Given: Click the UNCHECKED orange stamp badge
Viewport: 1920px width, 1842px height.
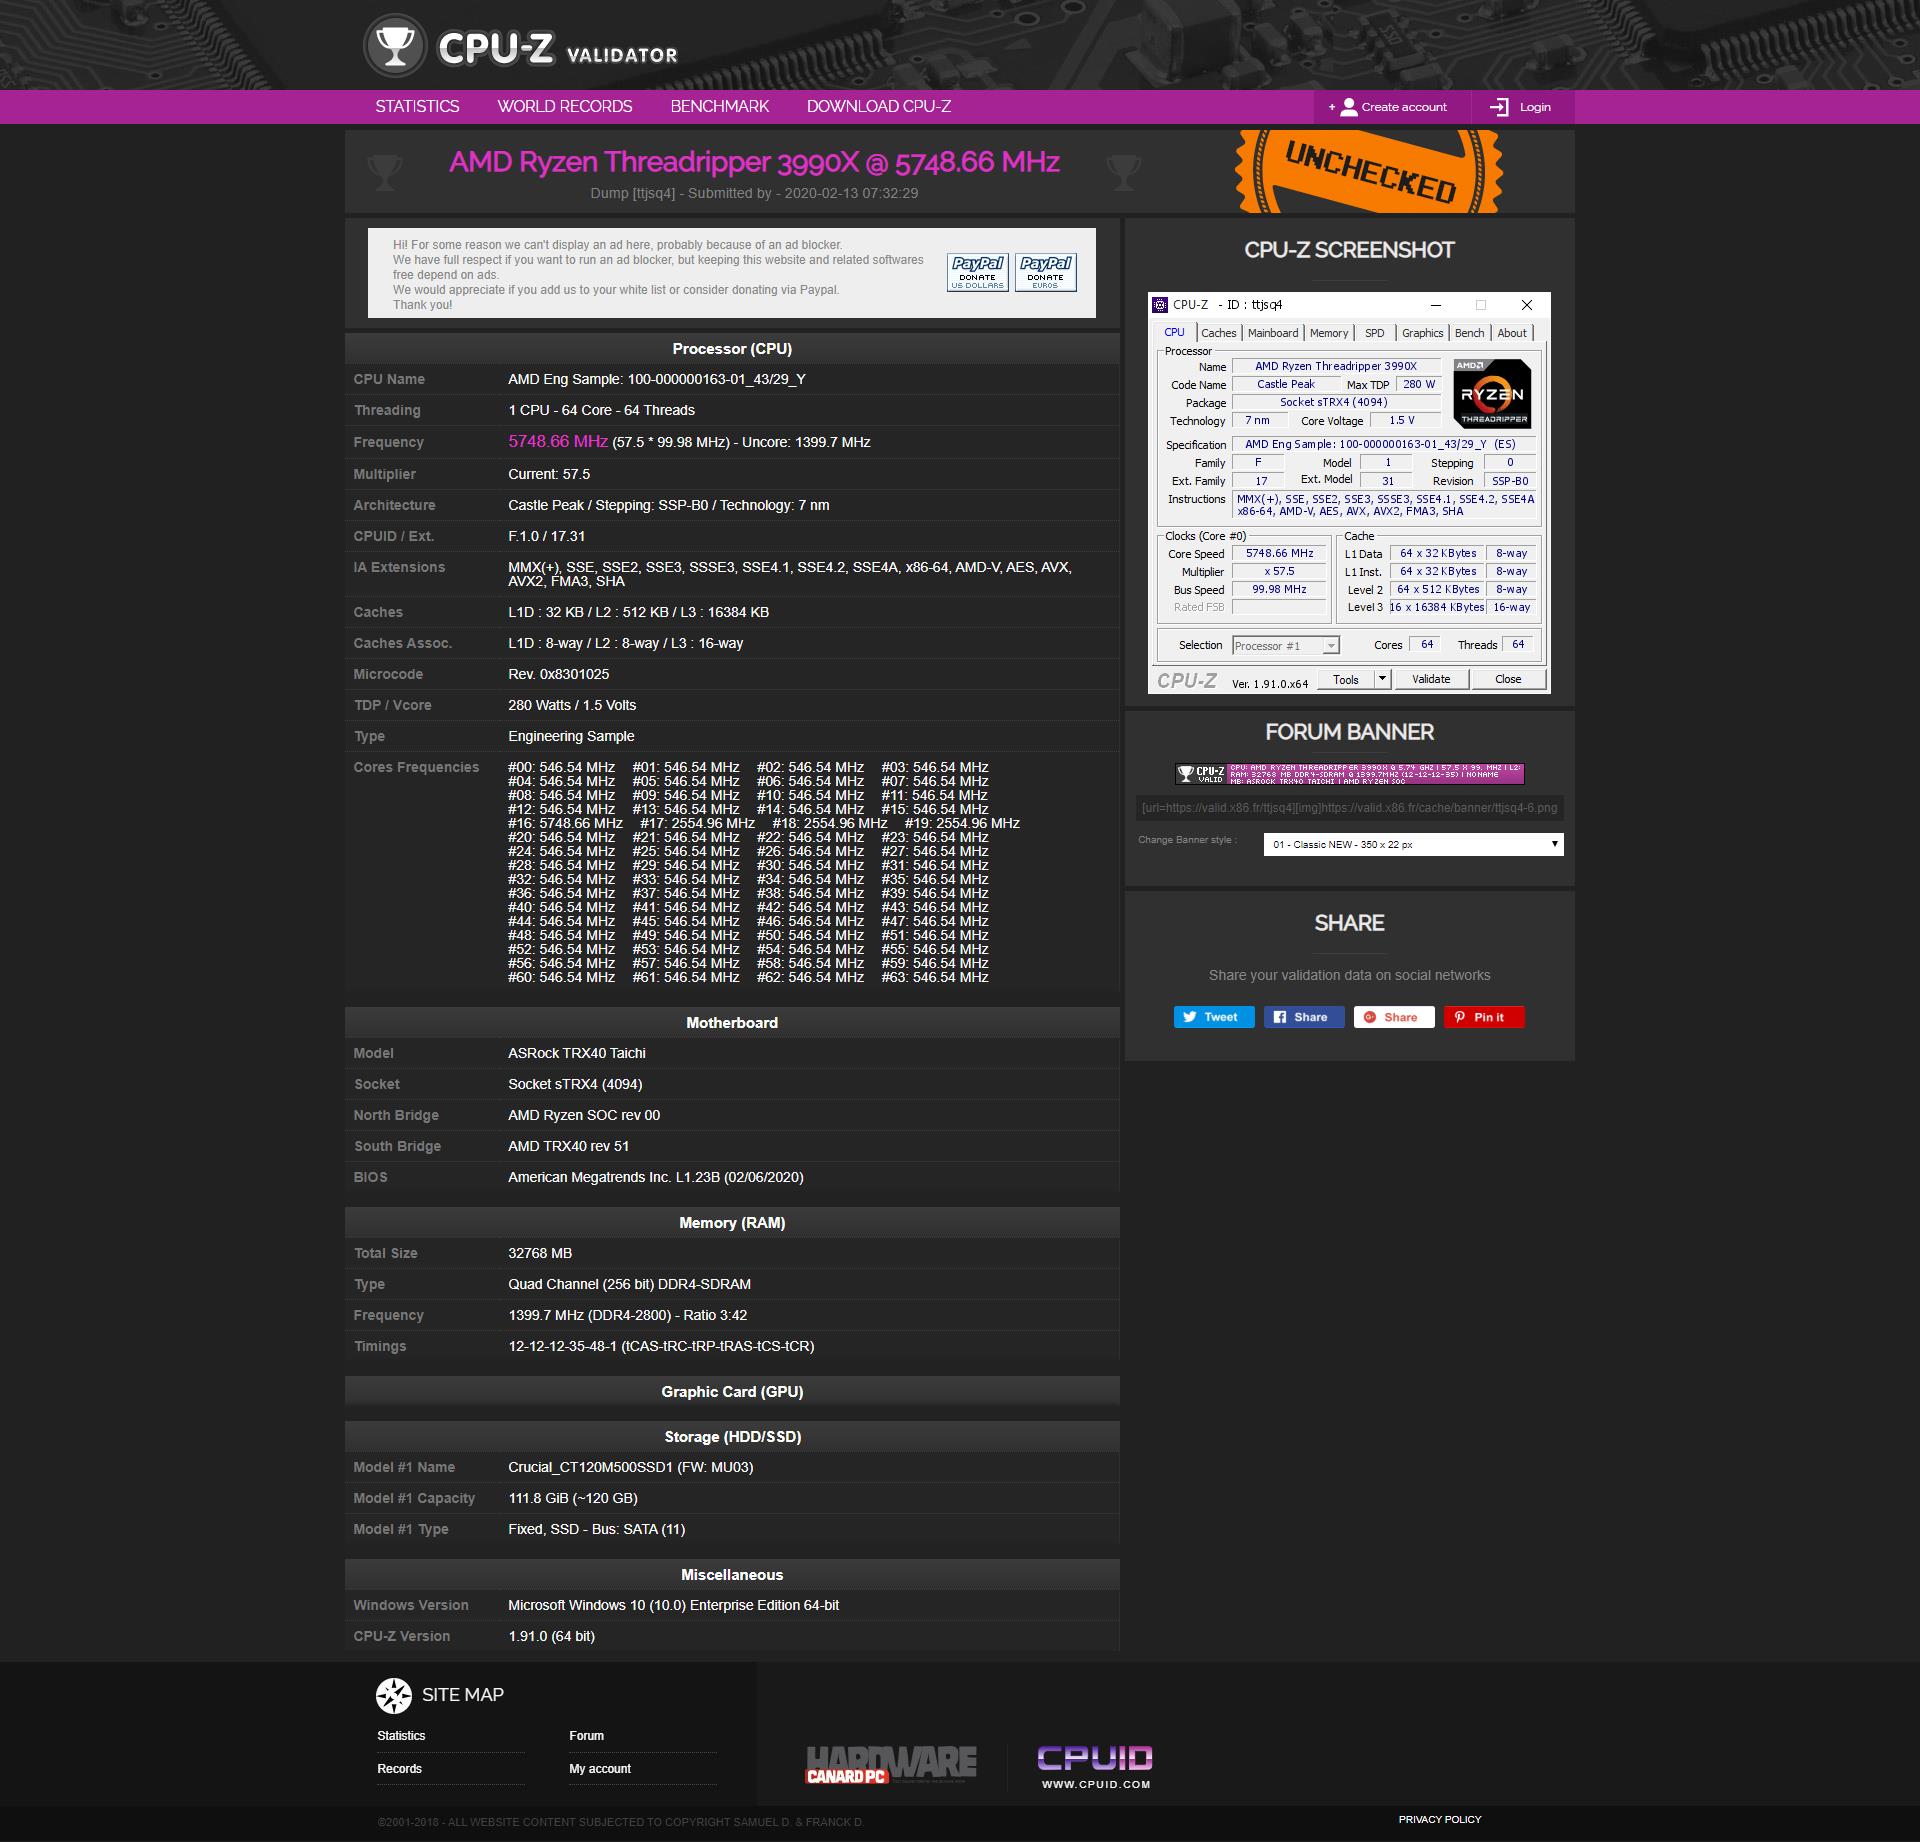Looking at the screenshot, I should (x=1368, y=171).
